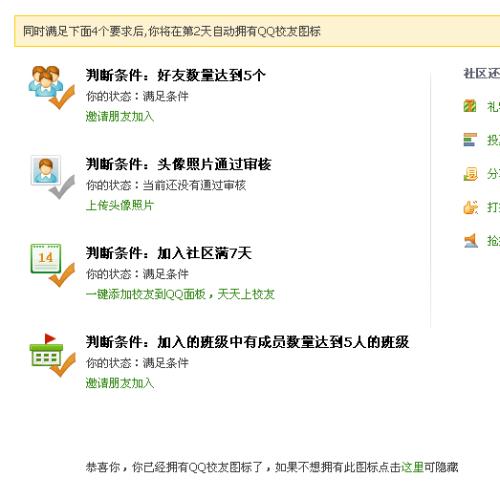Viewport: 500px width, 490px height.
Task: Click the green class building icon
Action: pos(52,355)
